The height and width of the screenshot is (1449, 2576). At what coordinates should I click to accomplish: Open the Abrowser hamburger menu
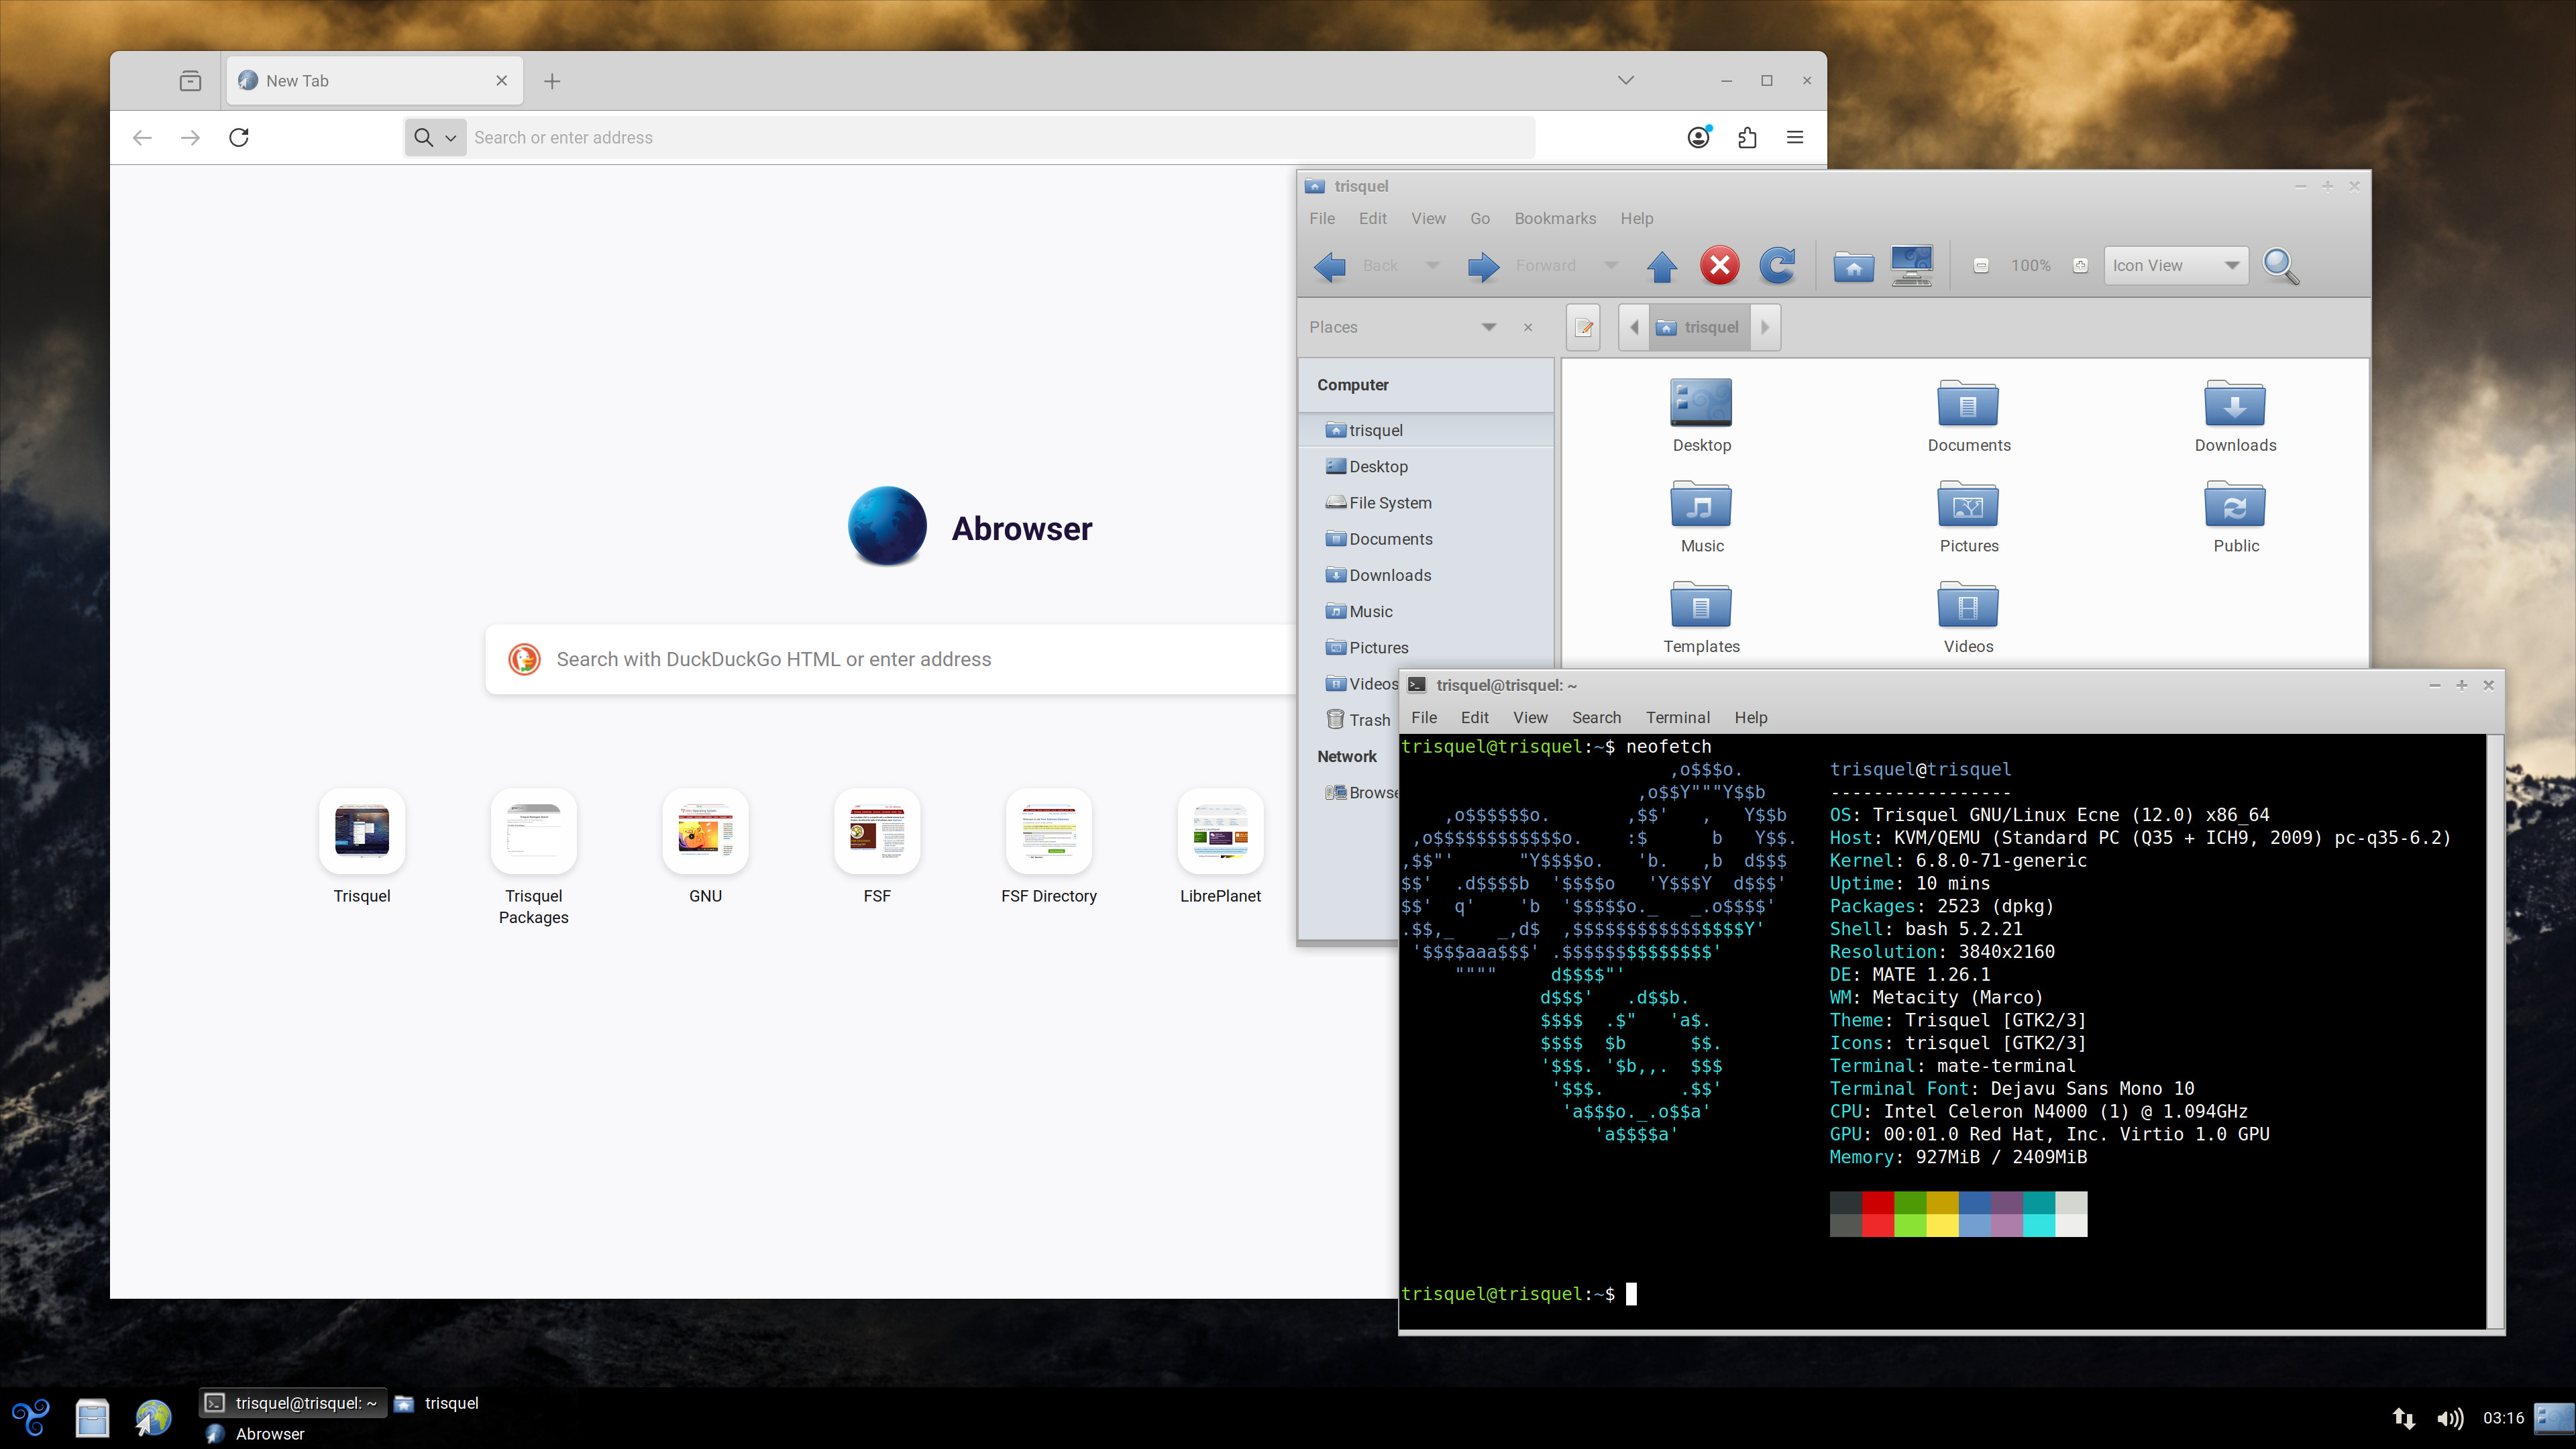coord(1795,137)
